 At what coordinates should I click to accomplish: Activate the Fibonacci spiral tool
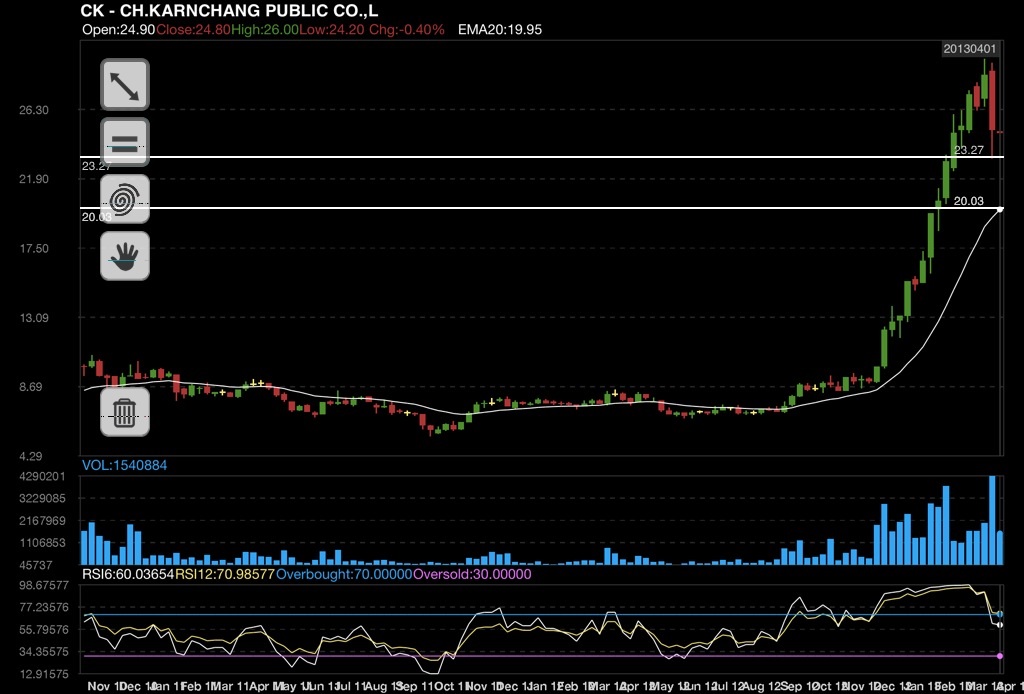[125, 199]
